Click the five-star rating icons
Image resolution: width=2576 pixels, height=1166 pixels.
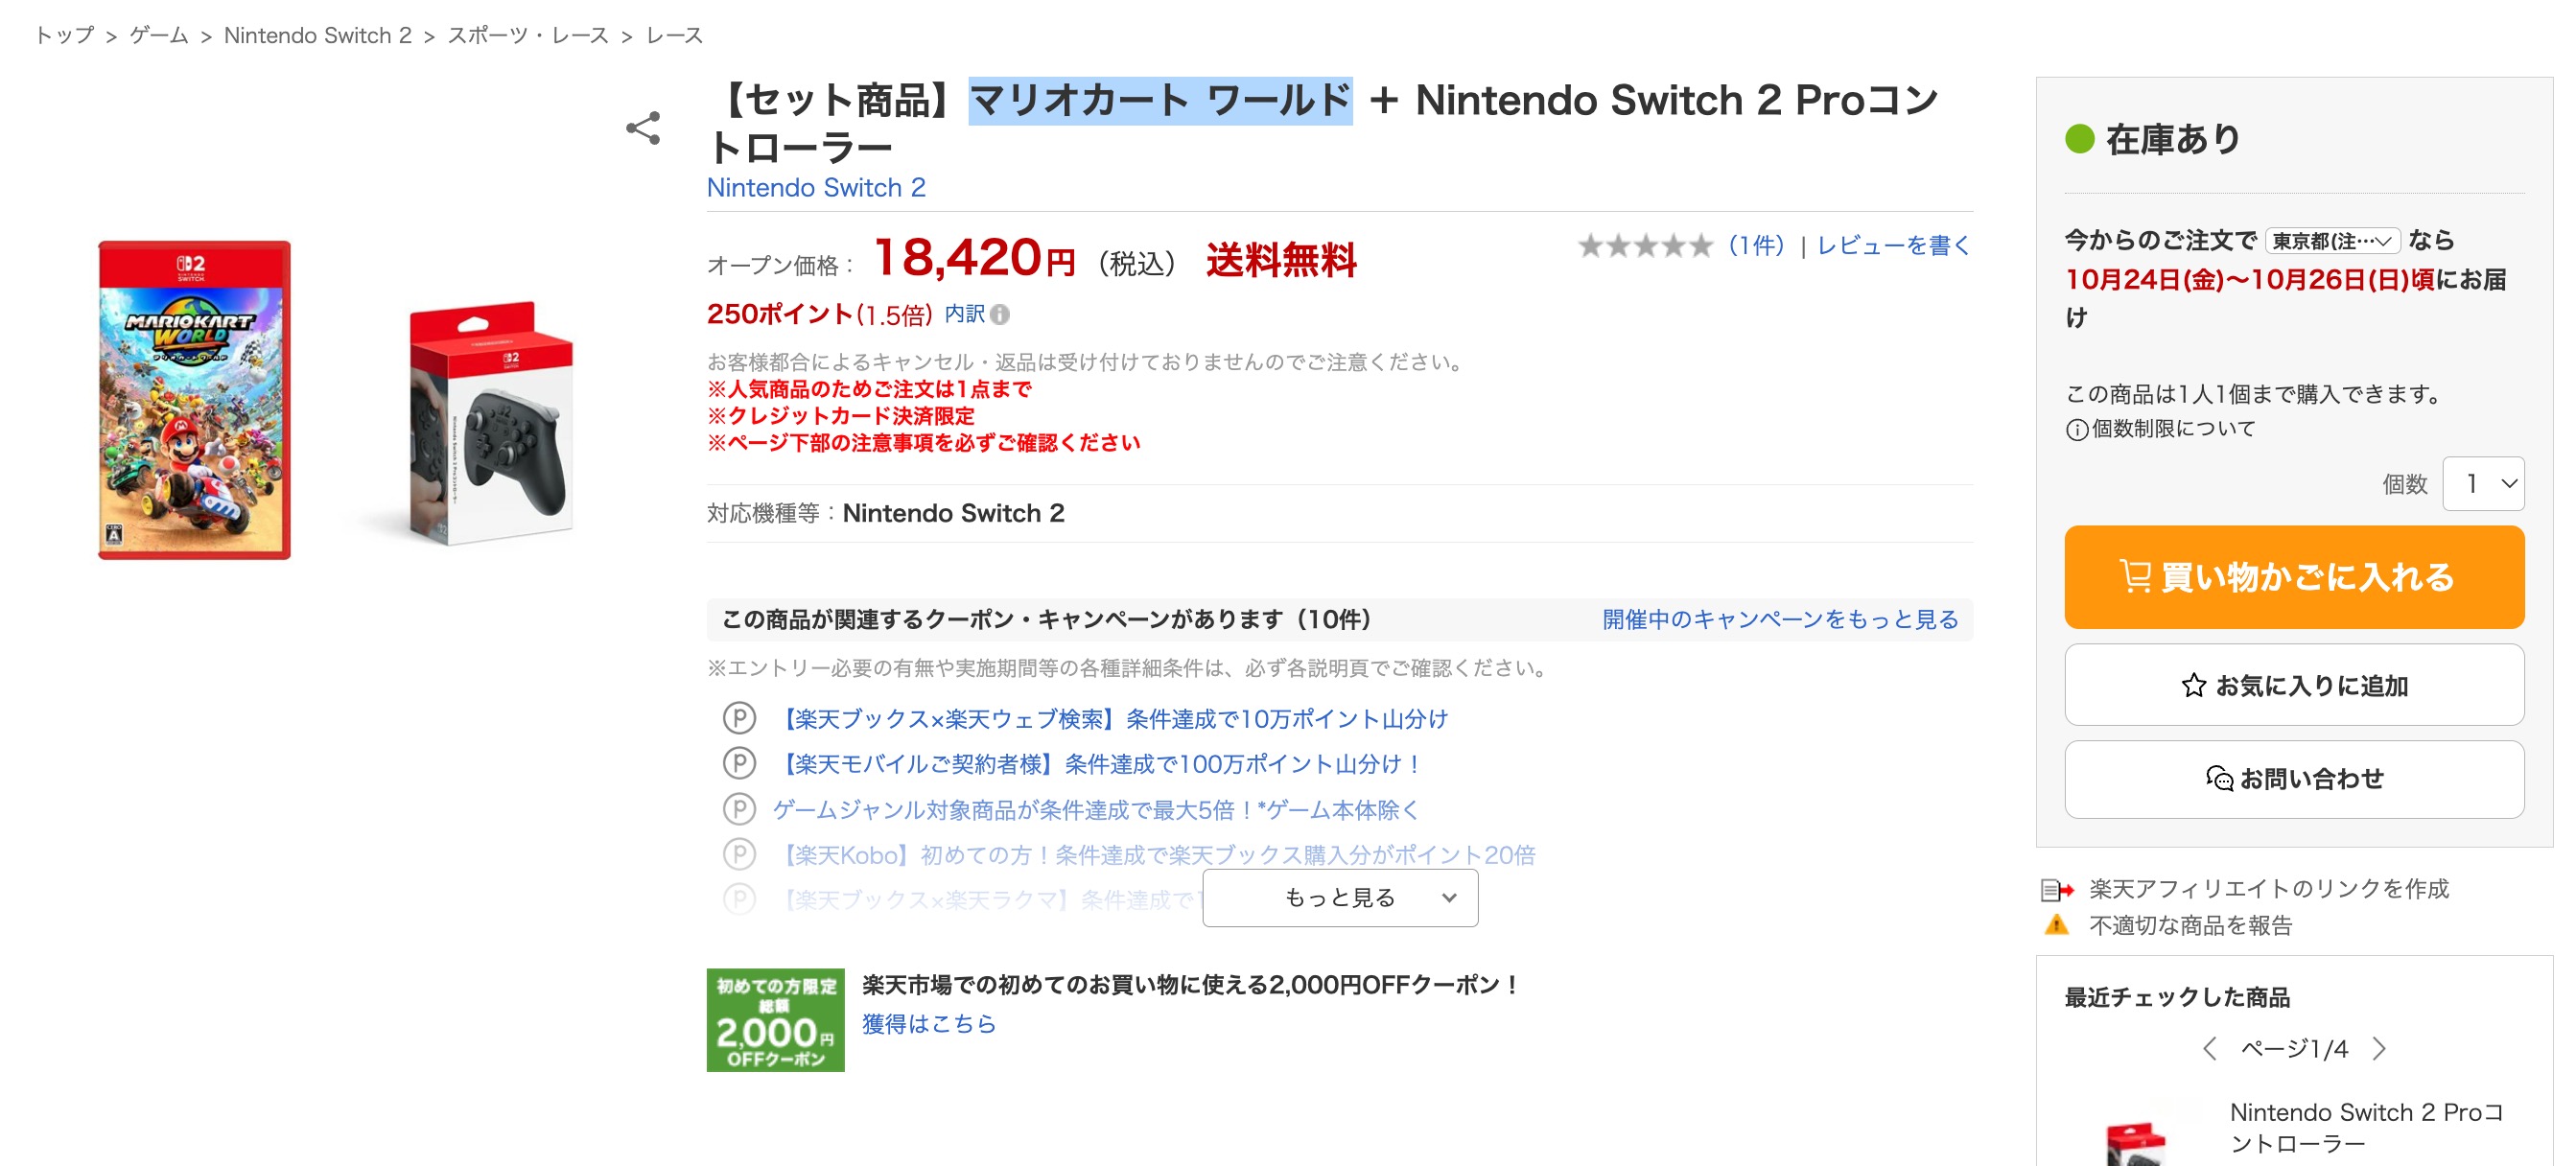[x=1645, y=245]
